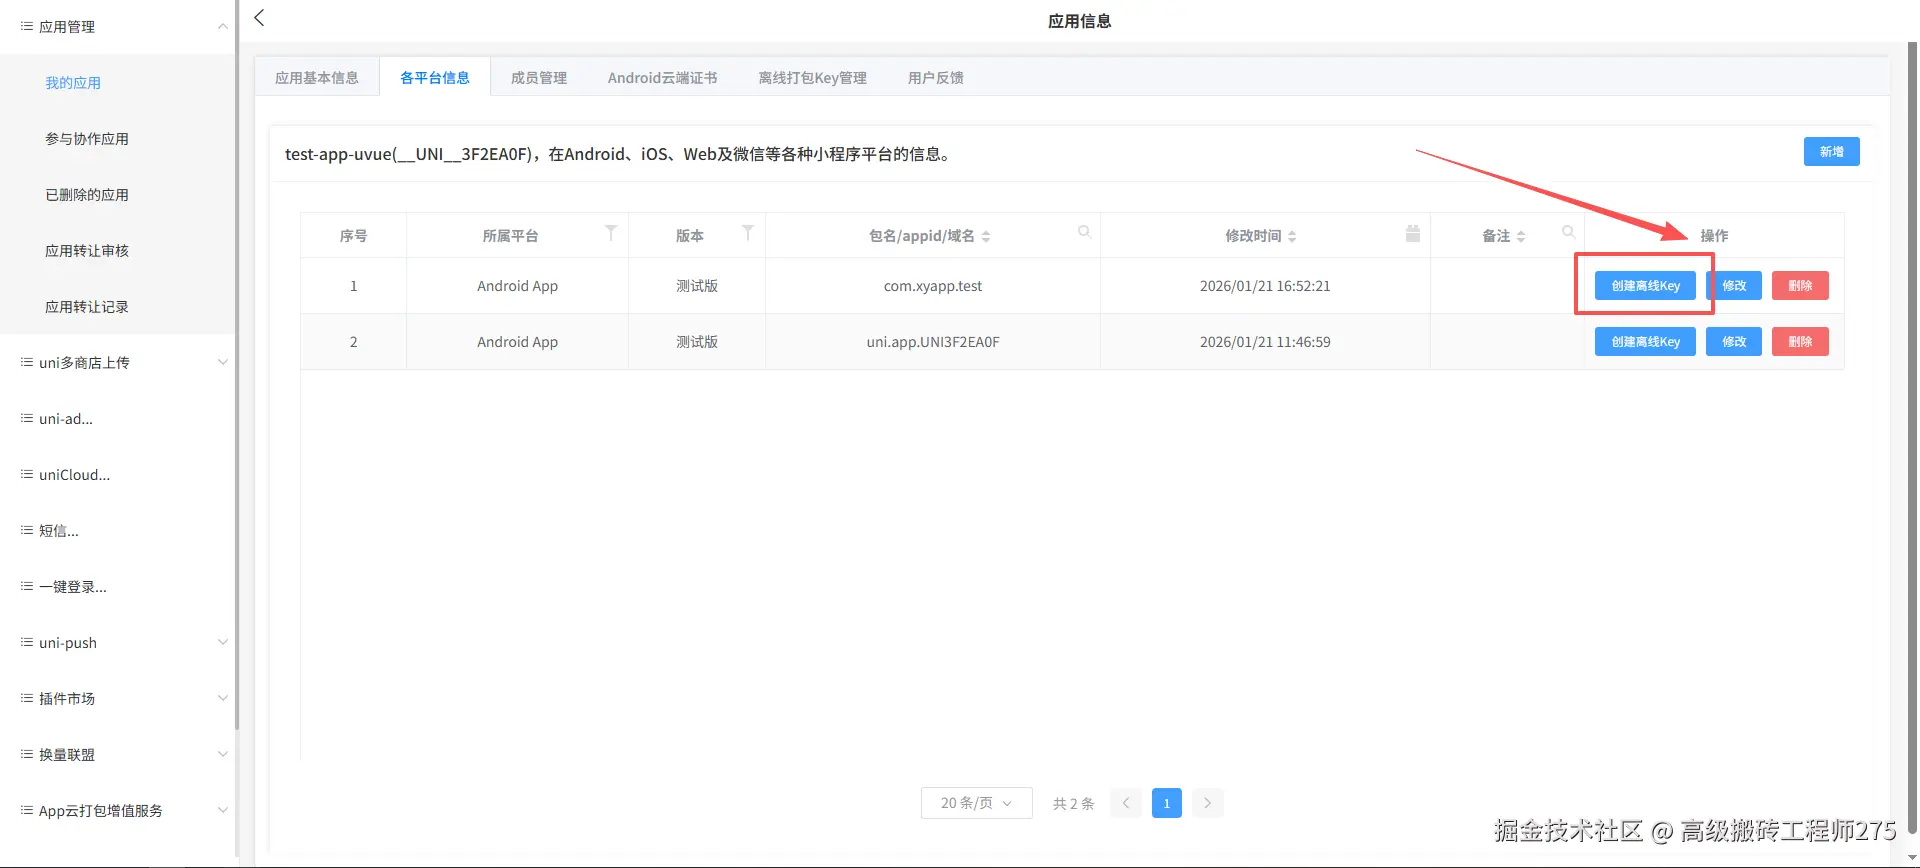Viewport: 1920px width, 868px height.
Task: Expand the 插件市场 menu chevron
Action: tap(222, 698)
